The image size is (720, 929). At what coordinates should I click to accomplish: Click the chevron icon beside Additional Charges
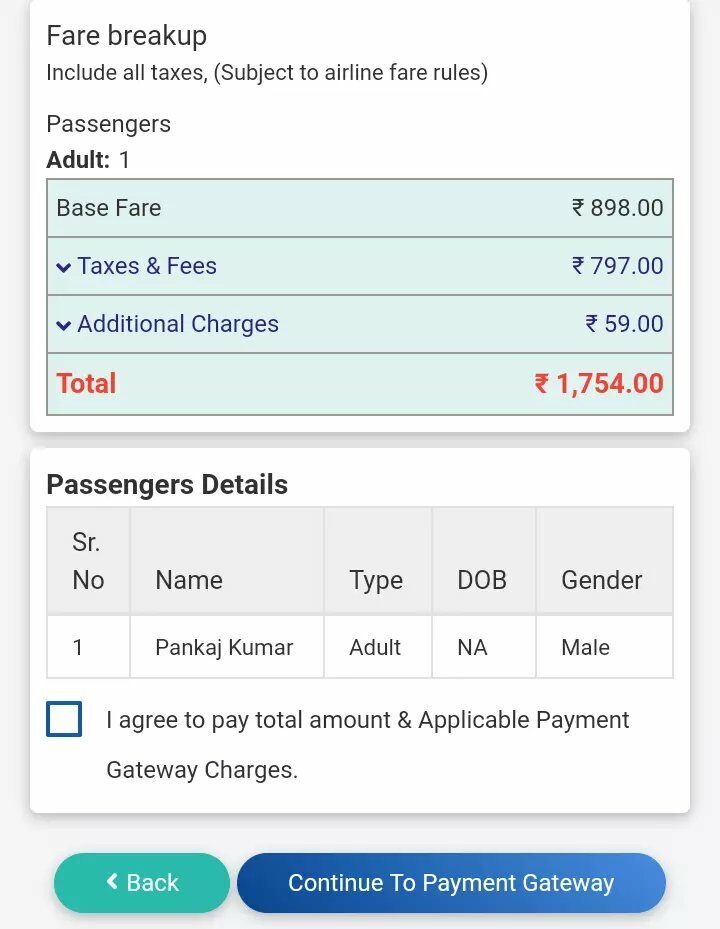64,325
